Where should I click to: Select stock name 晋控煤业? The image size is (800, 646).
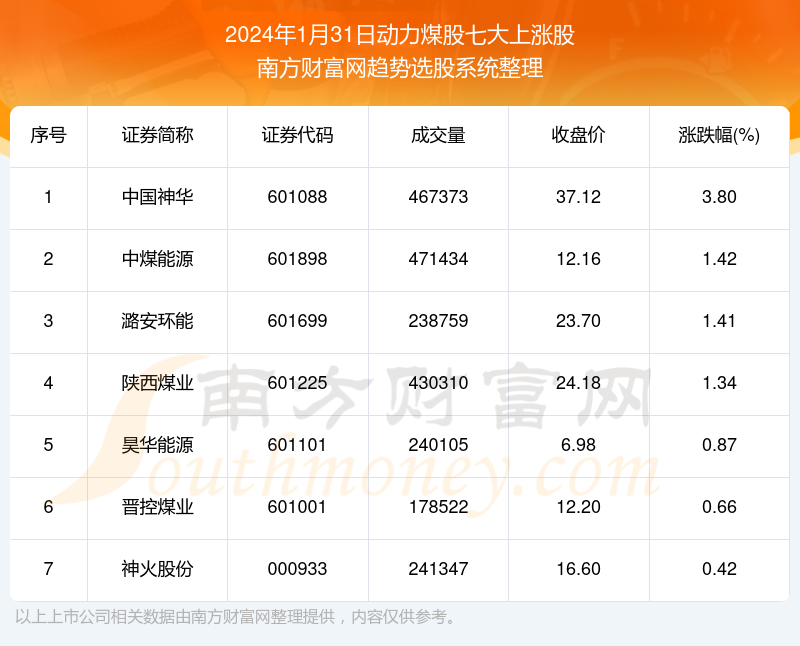(157, 507)
